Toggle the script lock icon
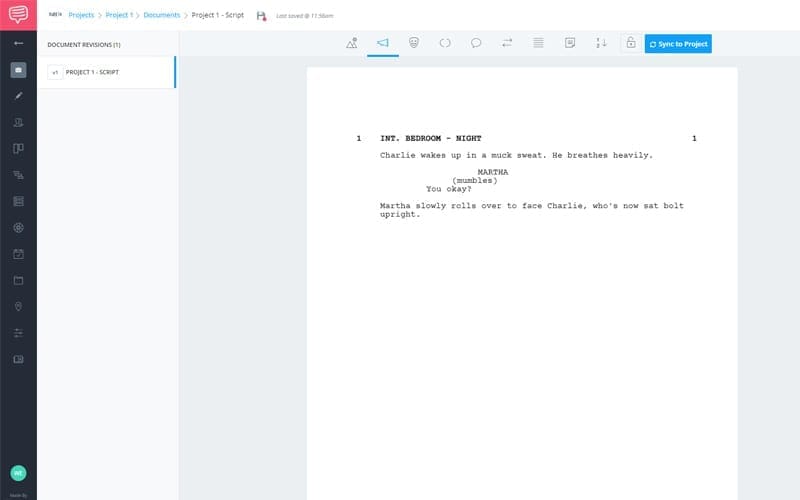Viewport: 800px width, 500px height. tap(630, 43)
